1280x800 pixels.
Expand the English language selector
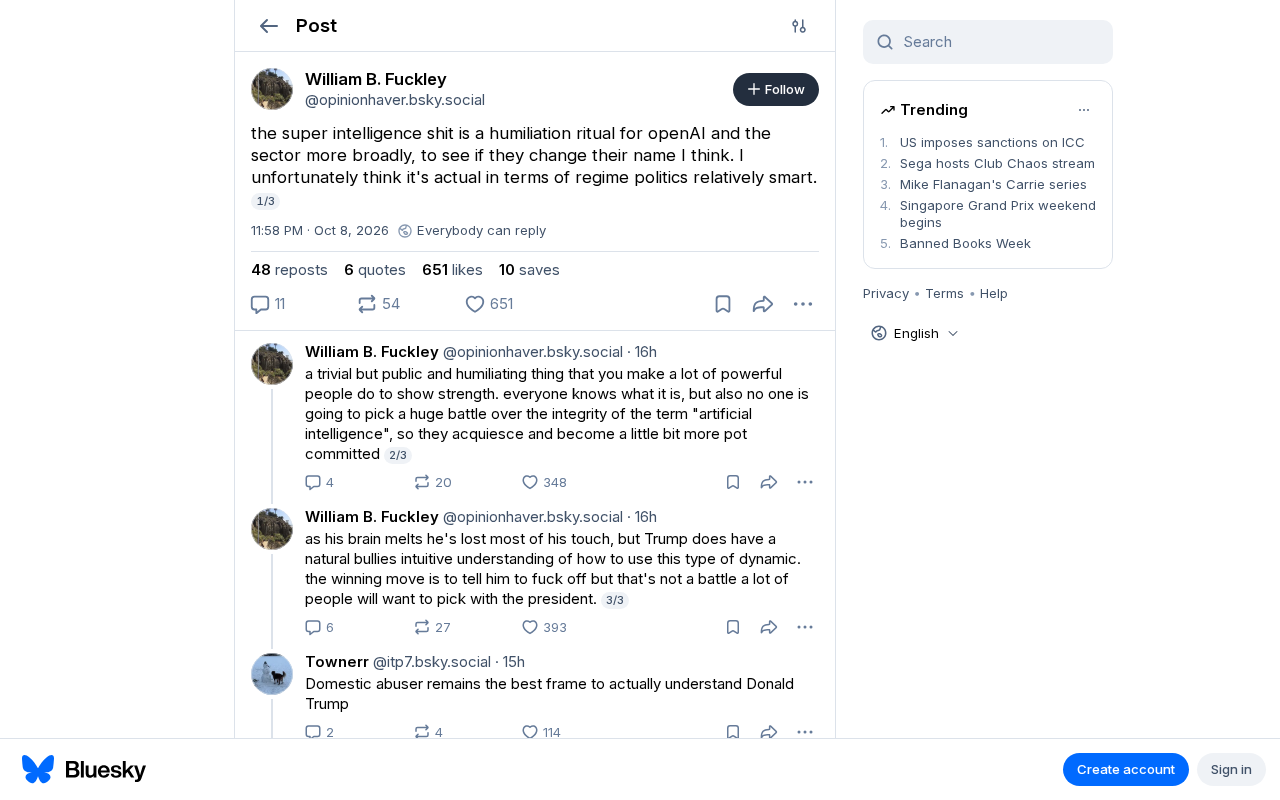tap(915, 333)
